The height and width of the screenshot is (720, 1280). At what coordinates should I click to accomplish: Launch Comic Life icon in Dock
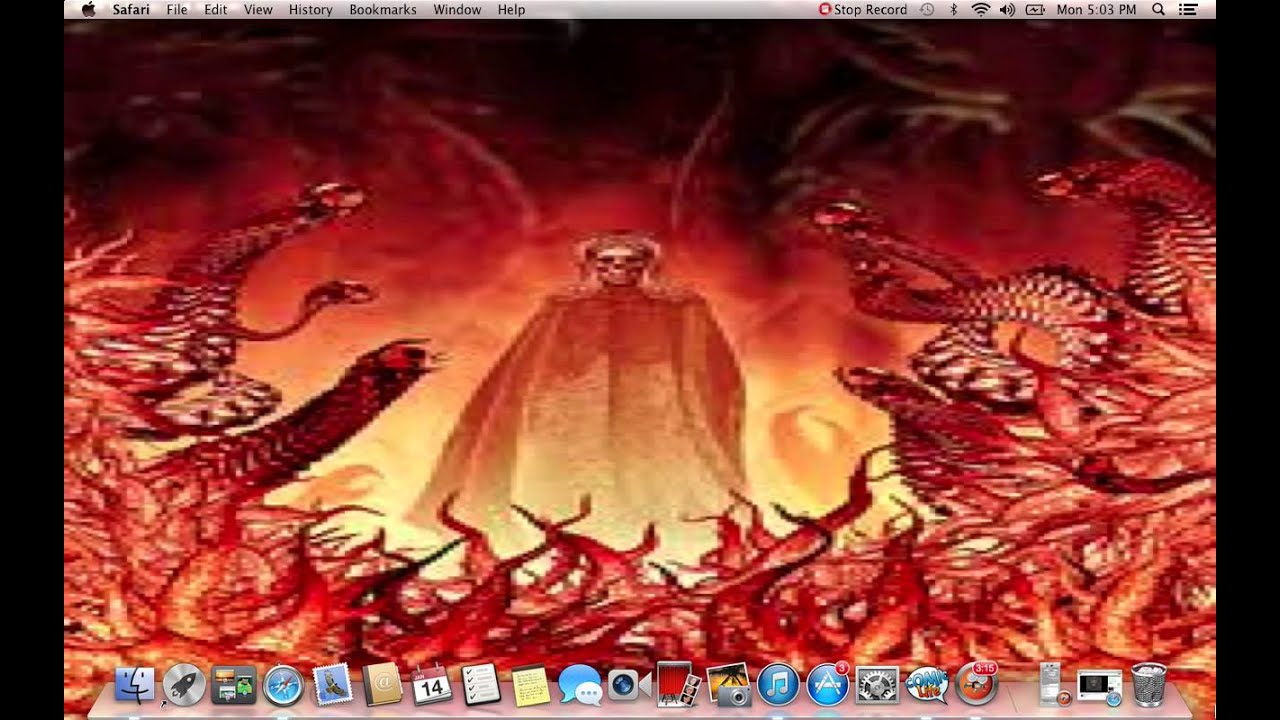click(x=927, y=685)
